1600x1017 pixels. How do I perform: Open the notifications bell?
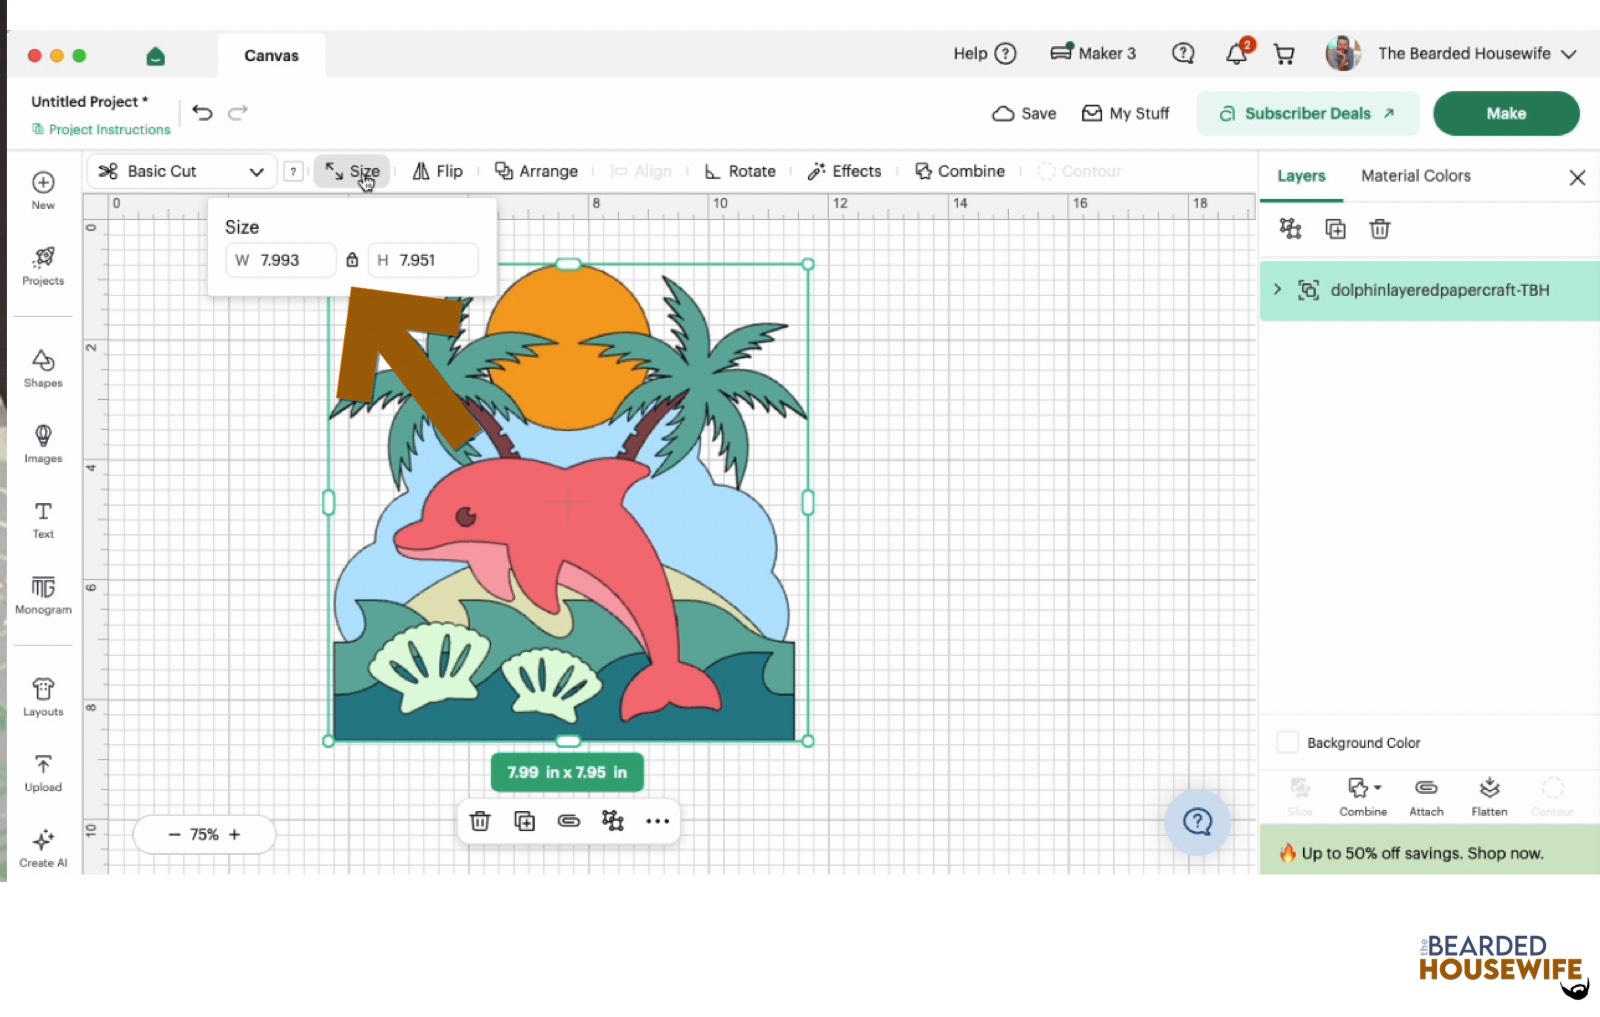(x=1238, y=52)
